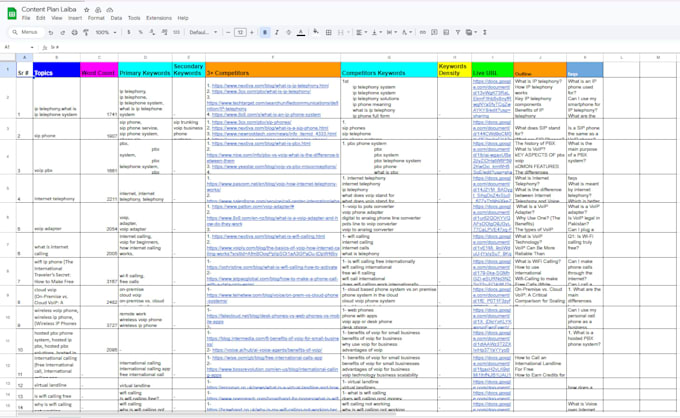Format cells as percent

point(141,33)
